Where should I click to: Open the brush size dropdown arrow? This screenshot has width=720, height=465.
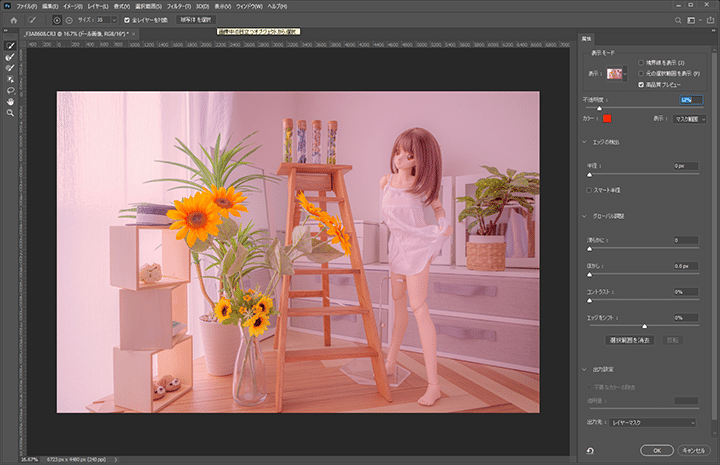(114, 20)
